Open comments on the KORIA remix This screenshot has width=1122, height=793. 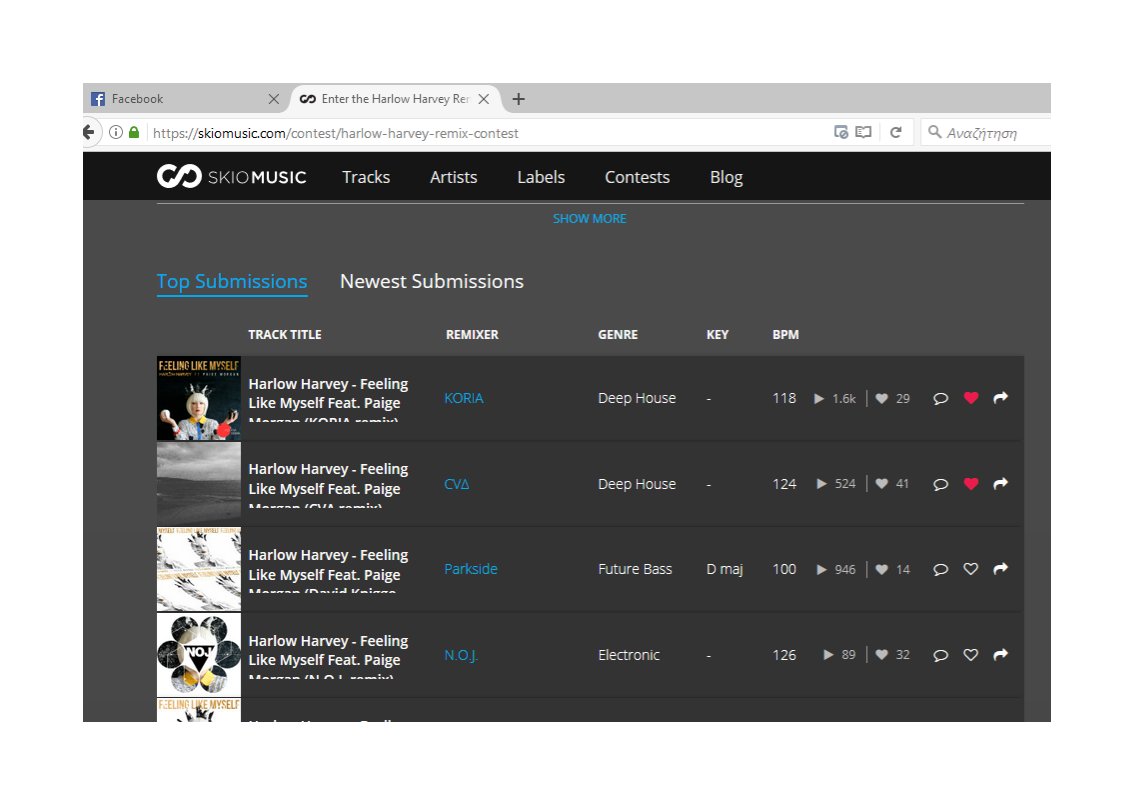940,399
